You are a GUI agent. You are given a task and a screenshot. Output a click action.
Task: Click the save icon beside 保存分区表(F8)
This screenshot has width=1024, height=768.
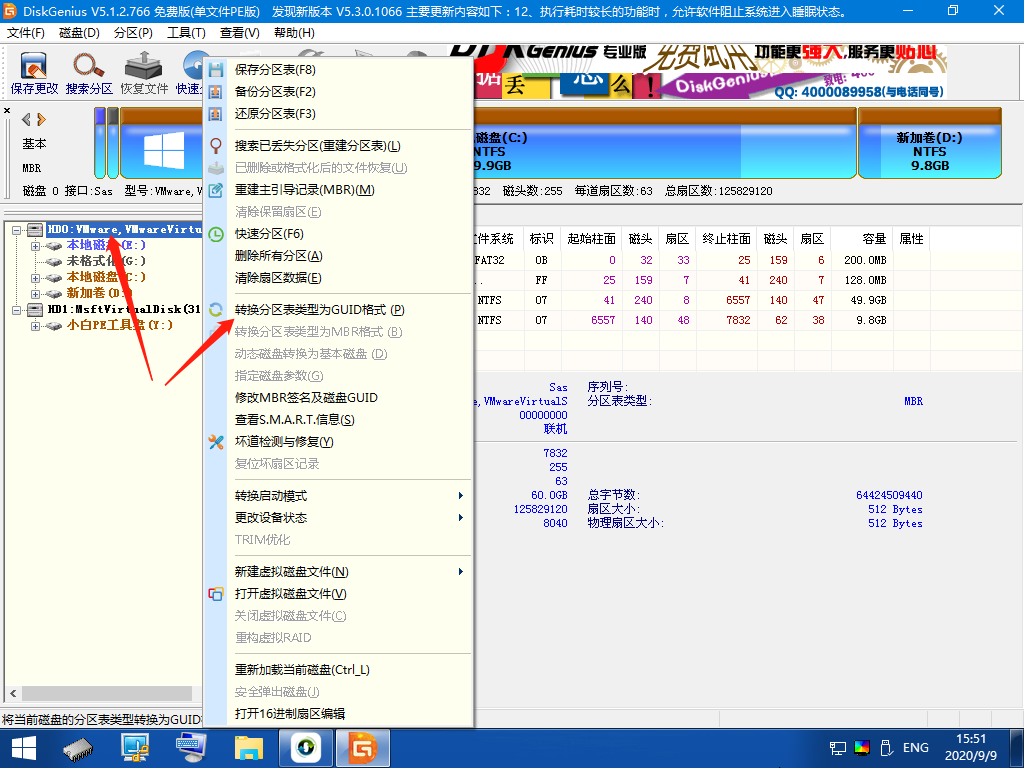point(215,70)
